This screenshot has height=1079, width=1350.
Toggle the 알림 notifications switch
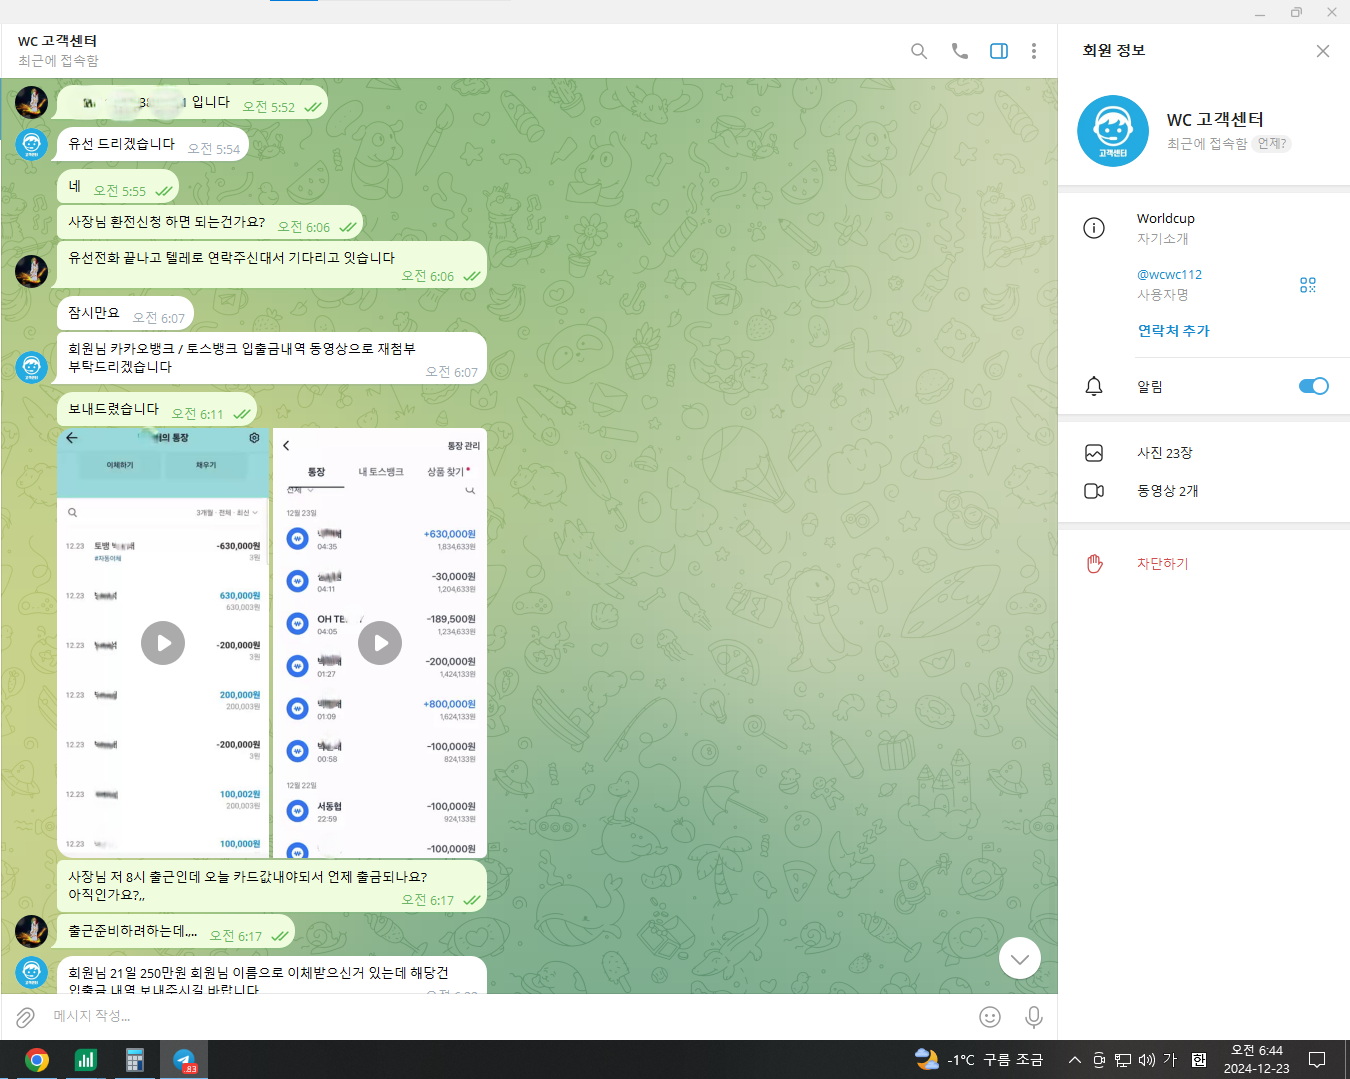pyautogui.click(x=1313, y=386)
